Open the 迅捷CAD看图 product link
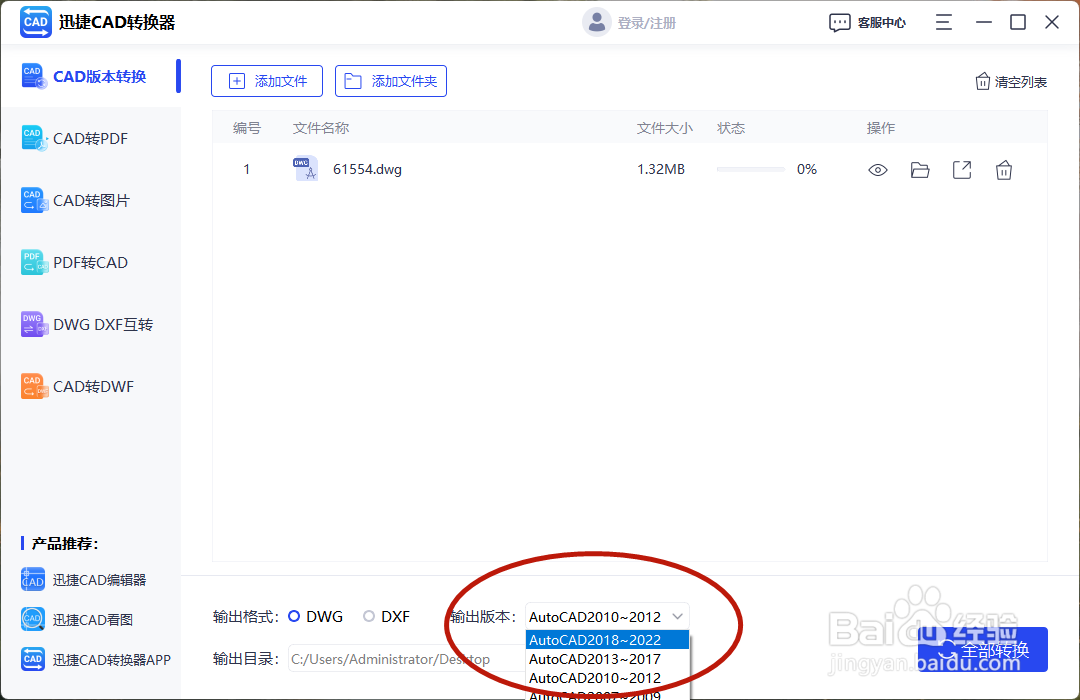 (x=76, y=619)
